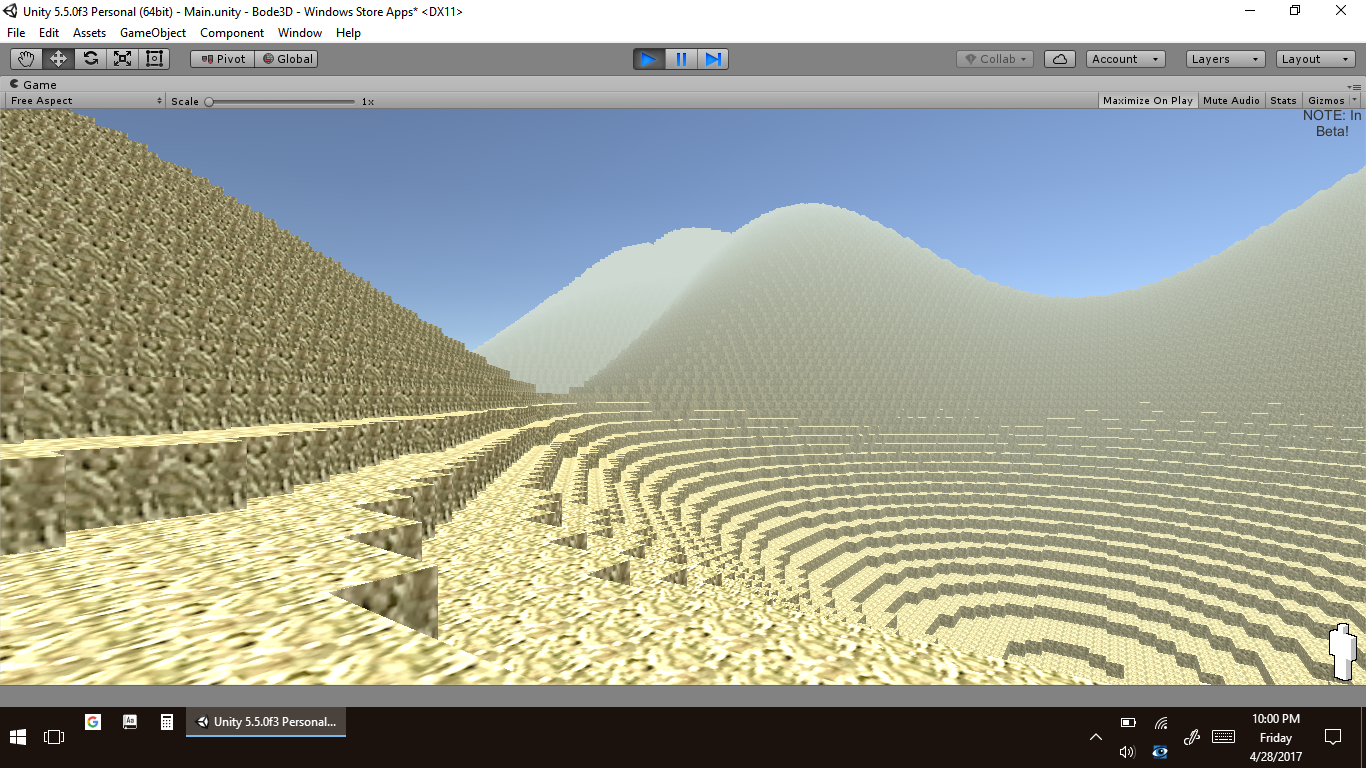Expand the Layers dropdown
Image resolution: width=1366 pixels, height=768 pixels.
(1225, 59)
